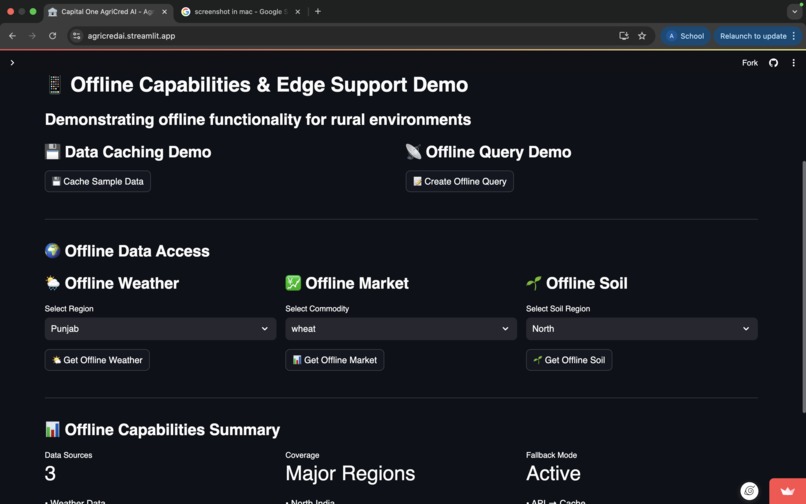Click the Offline Data Access heading
Image resolution: width=806 pixels, height=504 pixels.
click(127, 251)
